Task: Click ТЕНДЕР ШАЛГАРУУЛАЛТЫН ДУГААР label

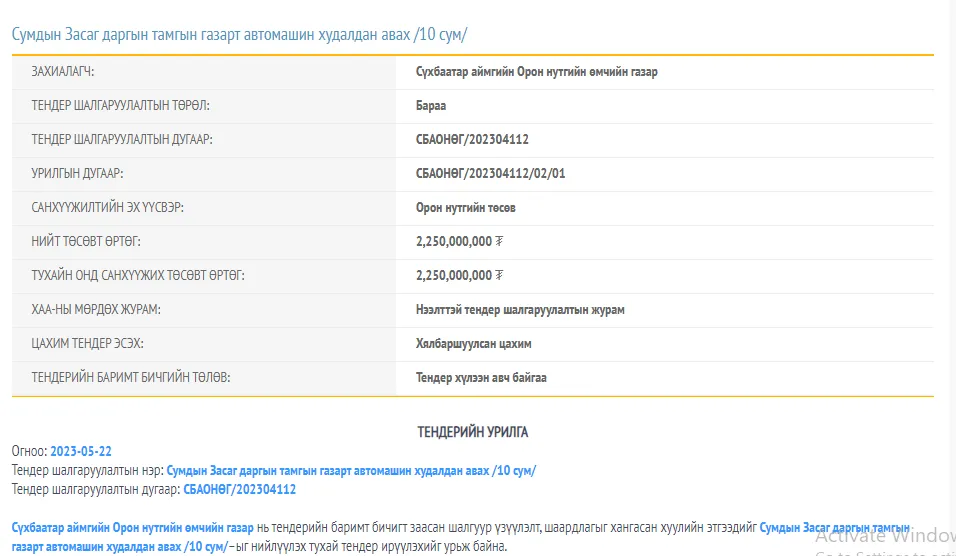Action: pyautogui.click(x=122, y=140)
